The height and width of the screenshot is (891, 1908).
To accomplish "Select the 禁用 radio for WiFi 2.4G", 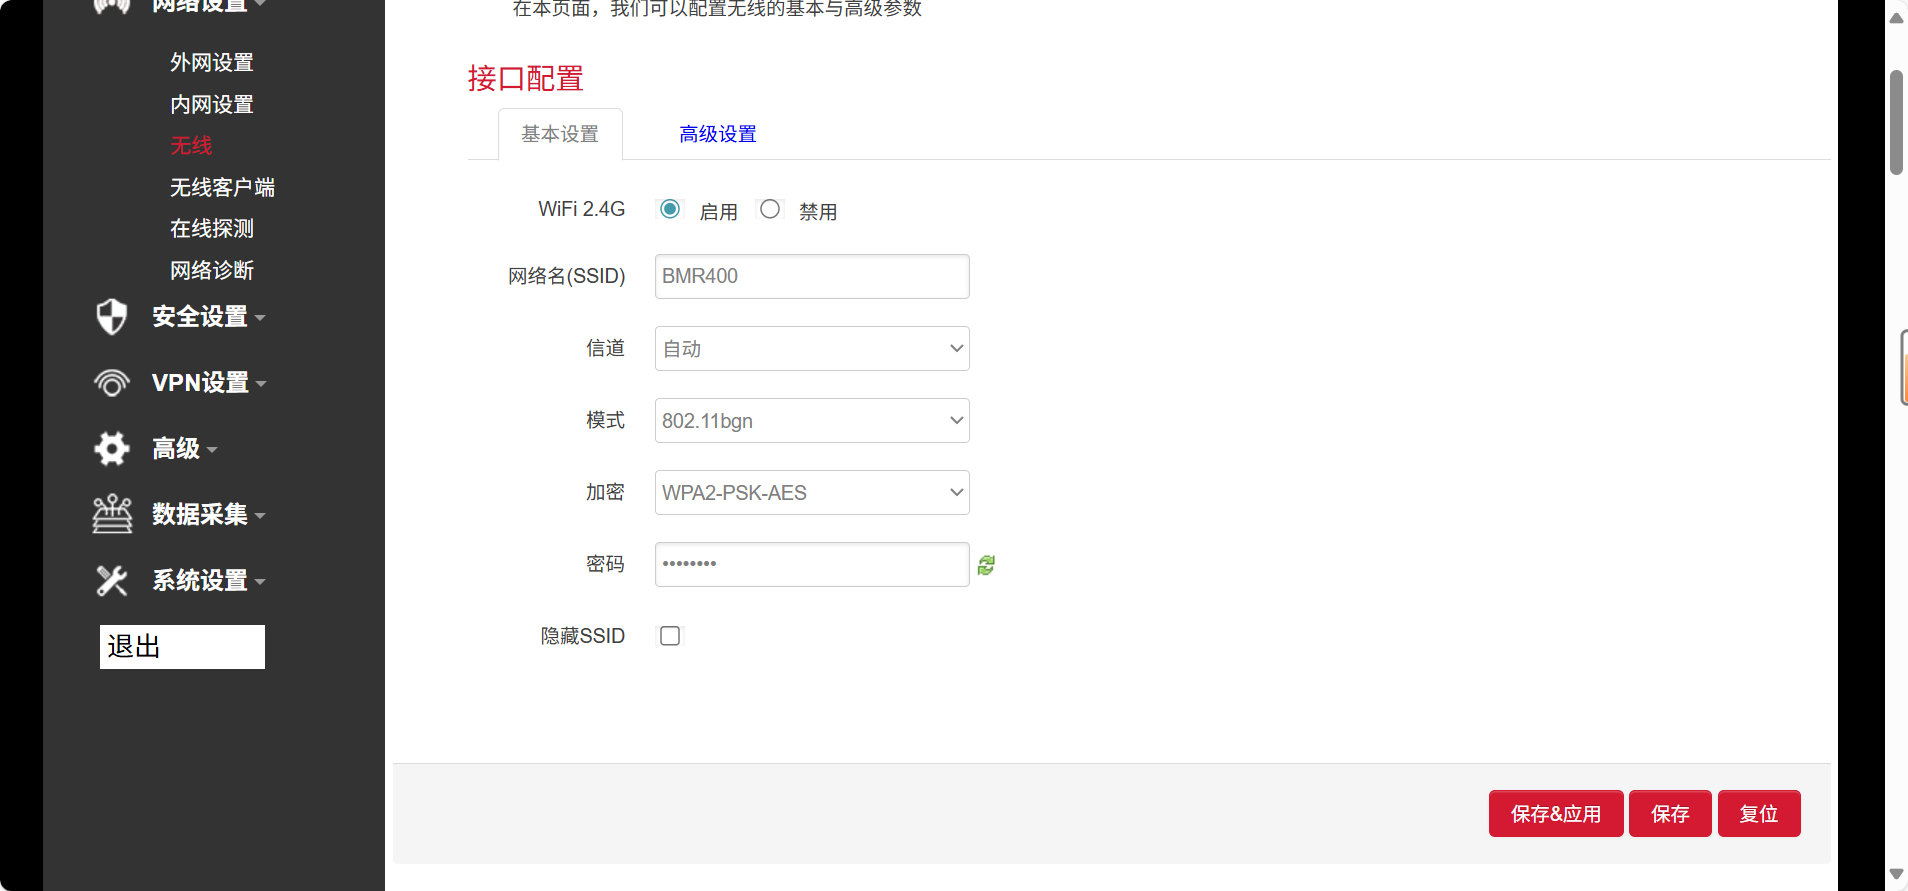I will tap(770, 209).
